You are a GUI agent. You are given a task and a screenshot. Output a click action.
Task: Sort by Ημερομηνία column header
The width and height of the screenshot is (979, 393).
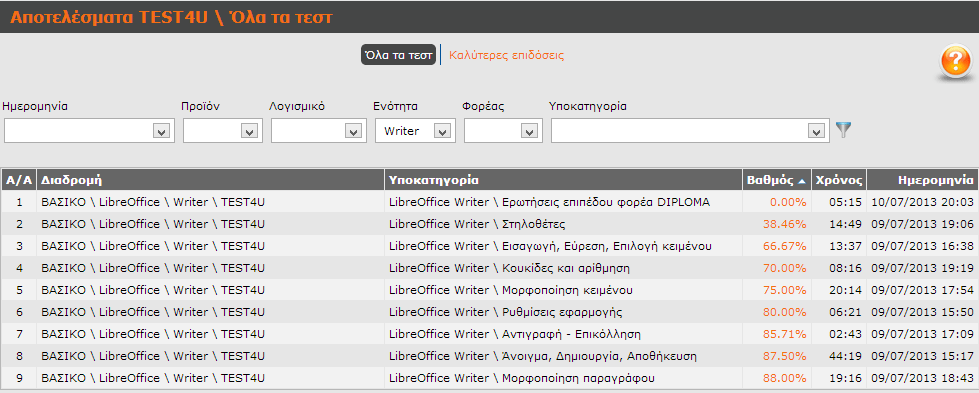(x=935, y=181)
